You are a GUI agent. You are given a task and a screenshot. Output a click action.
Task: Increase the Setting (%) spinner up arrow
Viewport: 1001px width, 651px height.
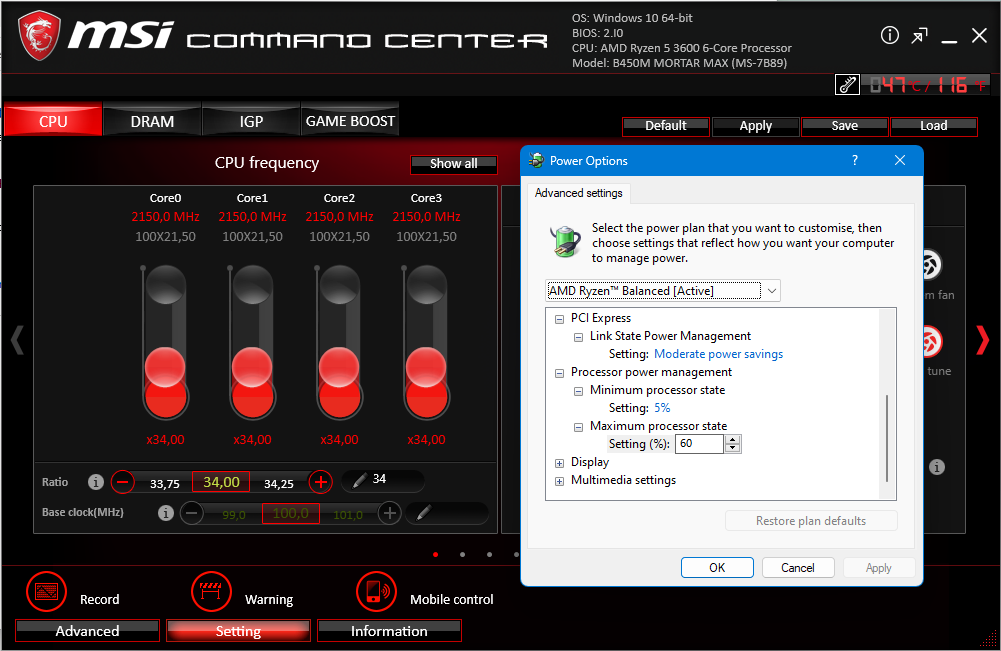coord(733,439)
